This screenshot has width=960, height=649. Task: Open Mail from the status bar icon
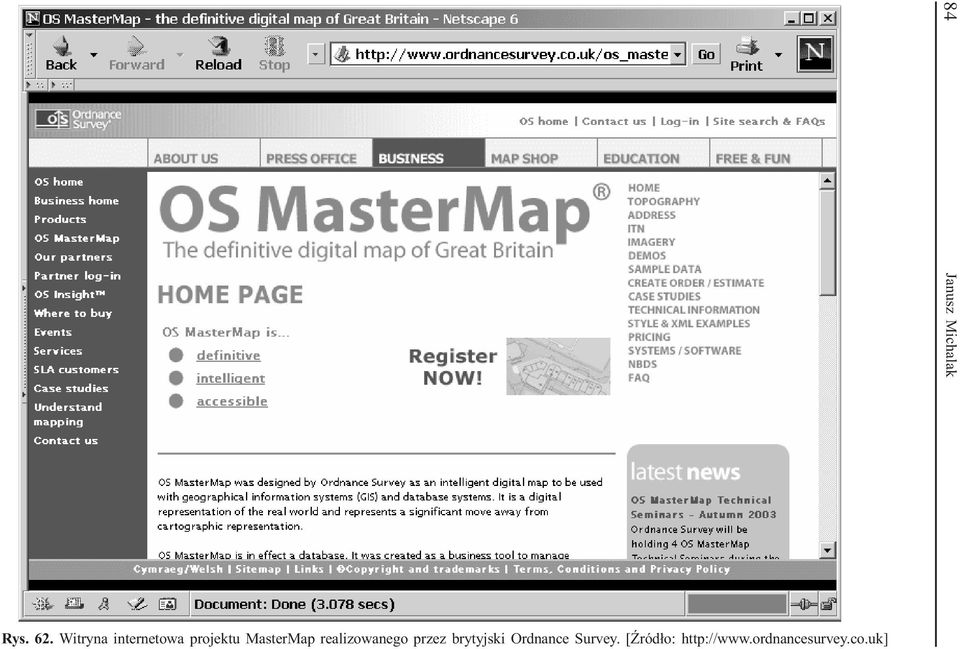[74, 604]
